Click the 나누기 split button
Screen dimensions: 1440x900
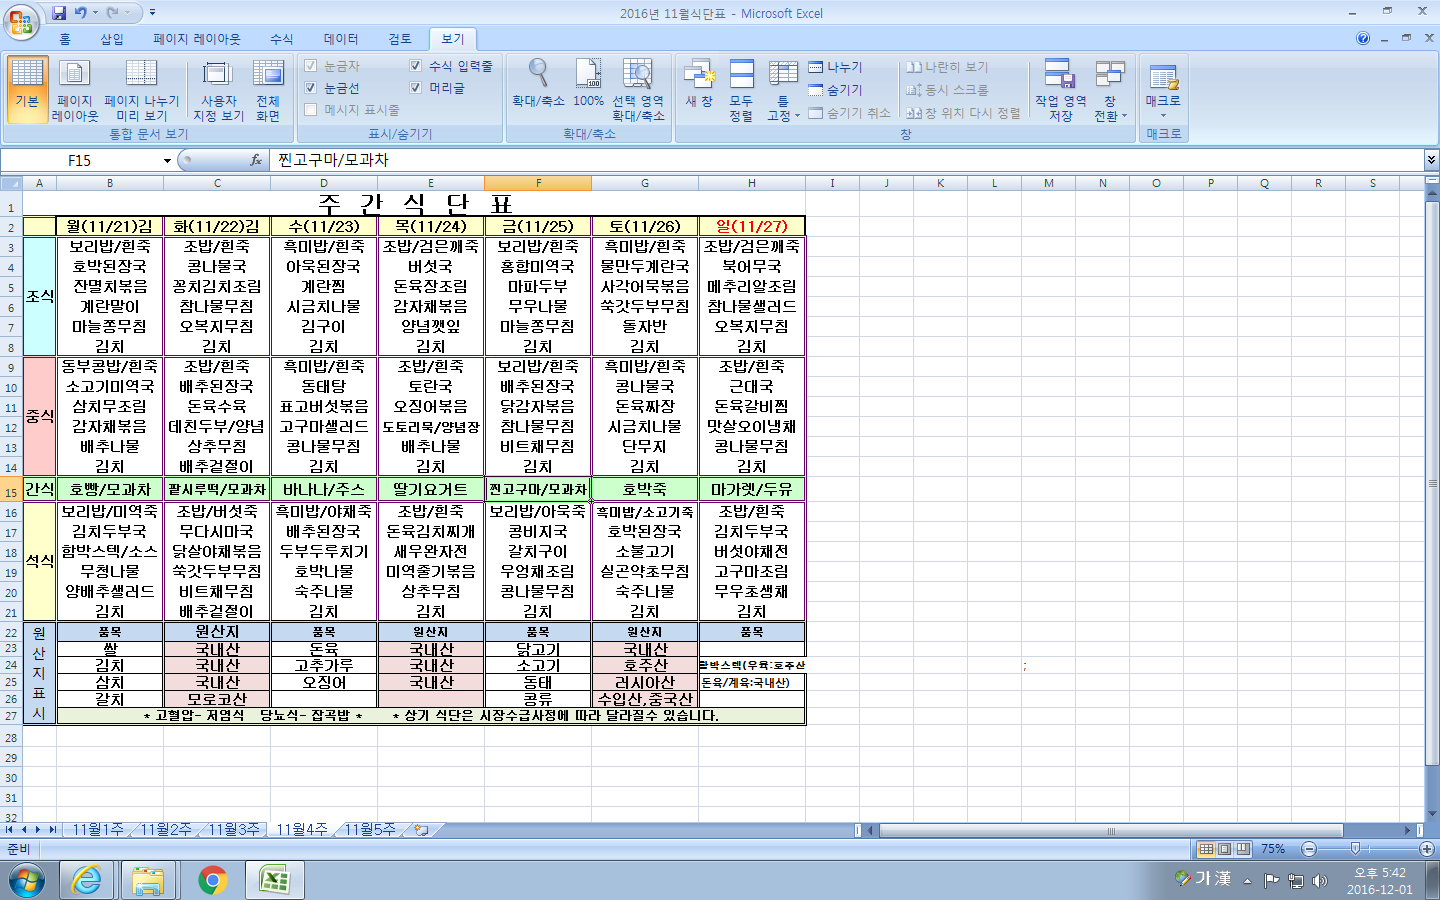click(836, 67)
